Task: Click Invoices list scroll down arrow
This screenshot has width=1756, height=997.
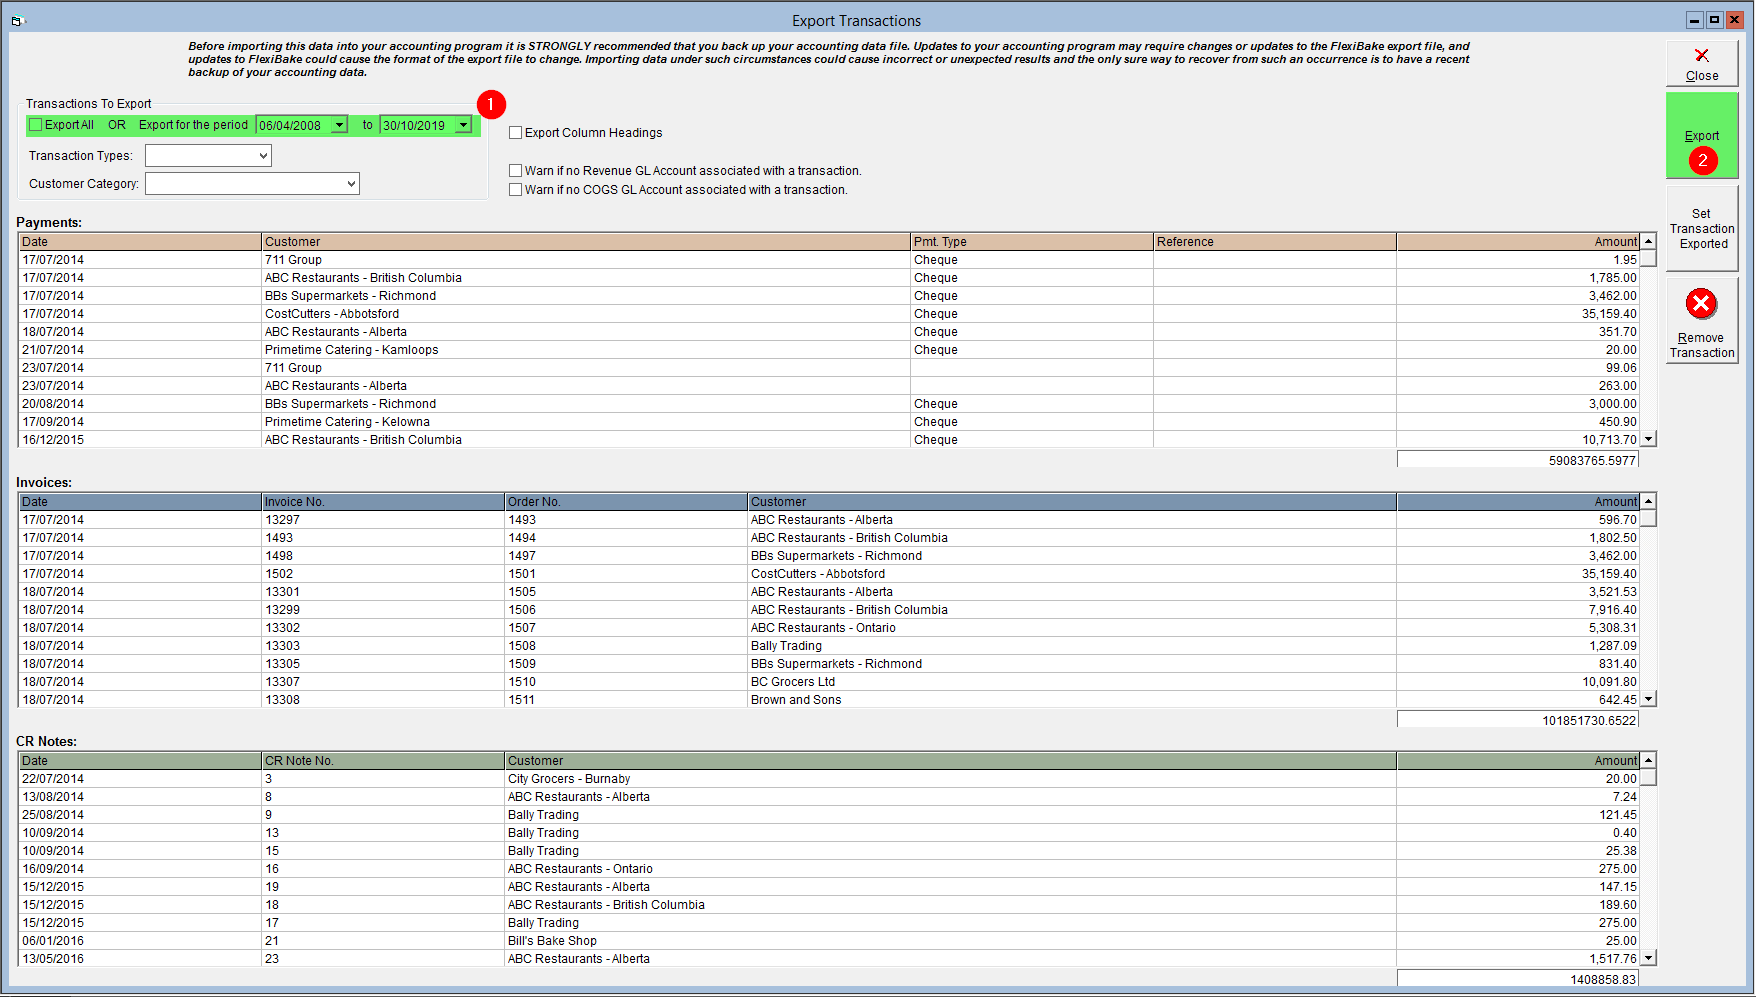Action: (x=1649, y=699)
